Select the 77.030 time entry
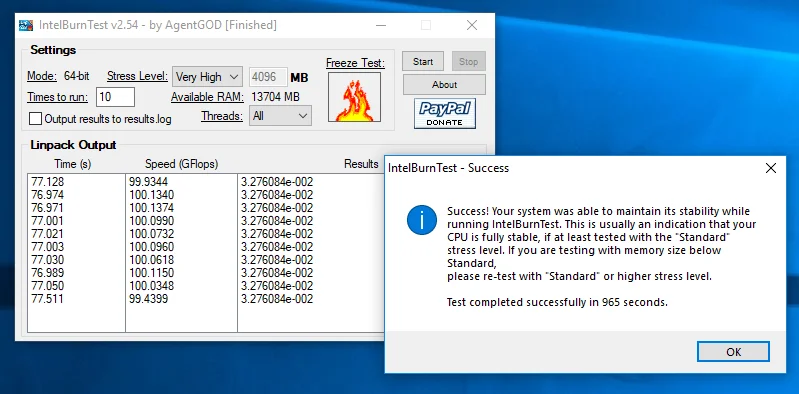 [x=48, y=260]
